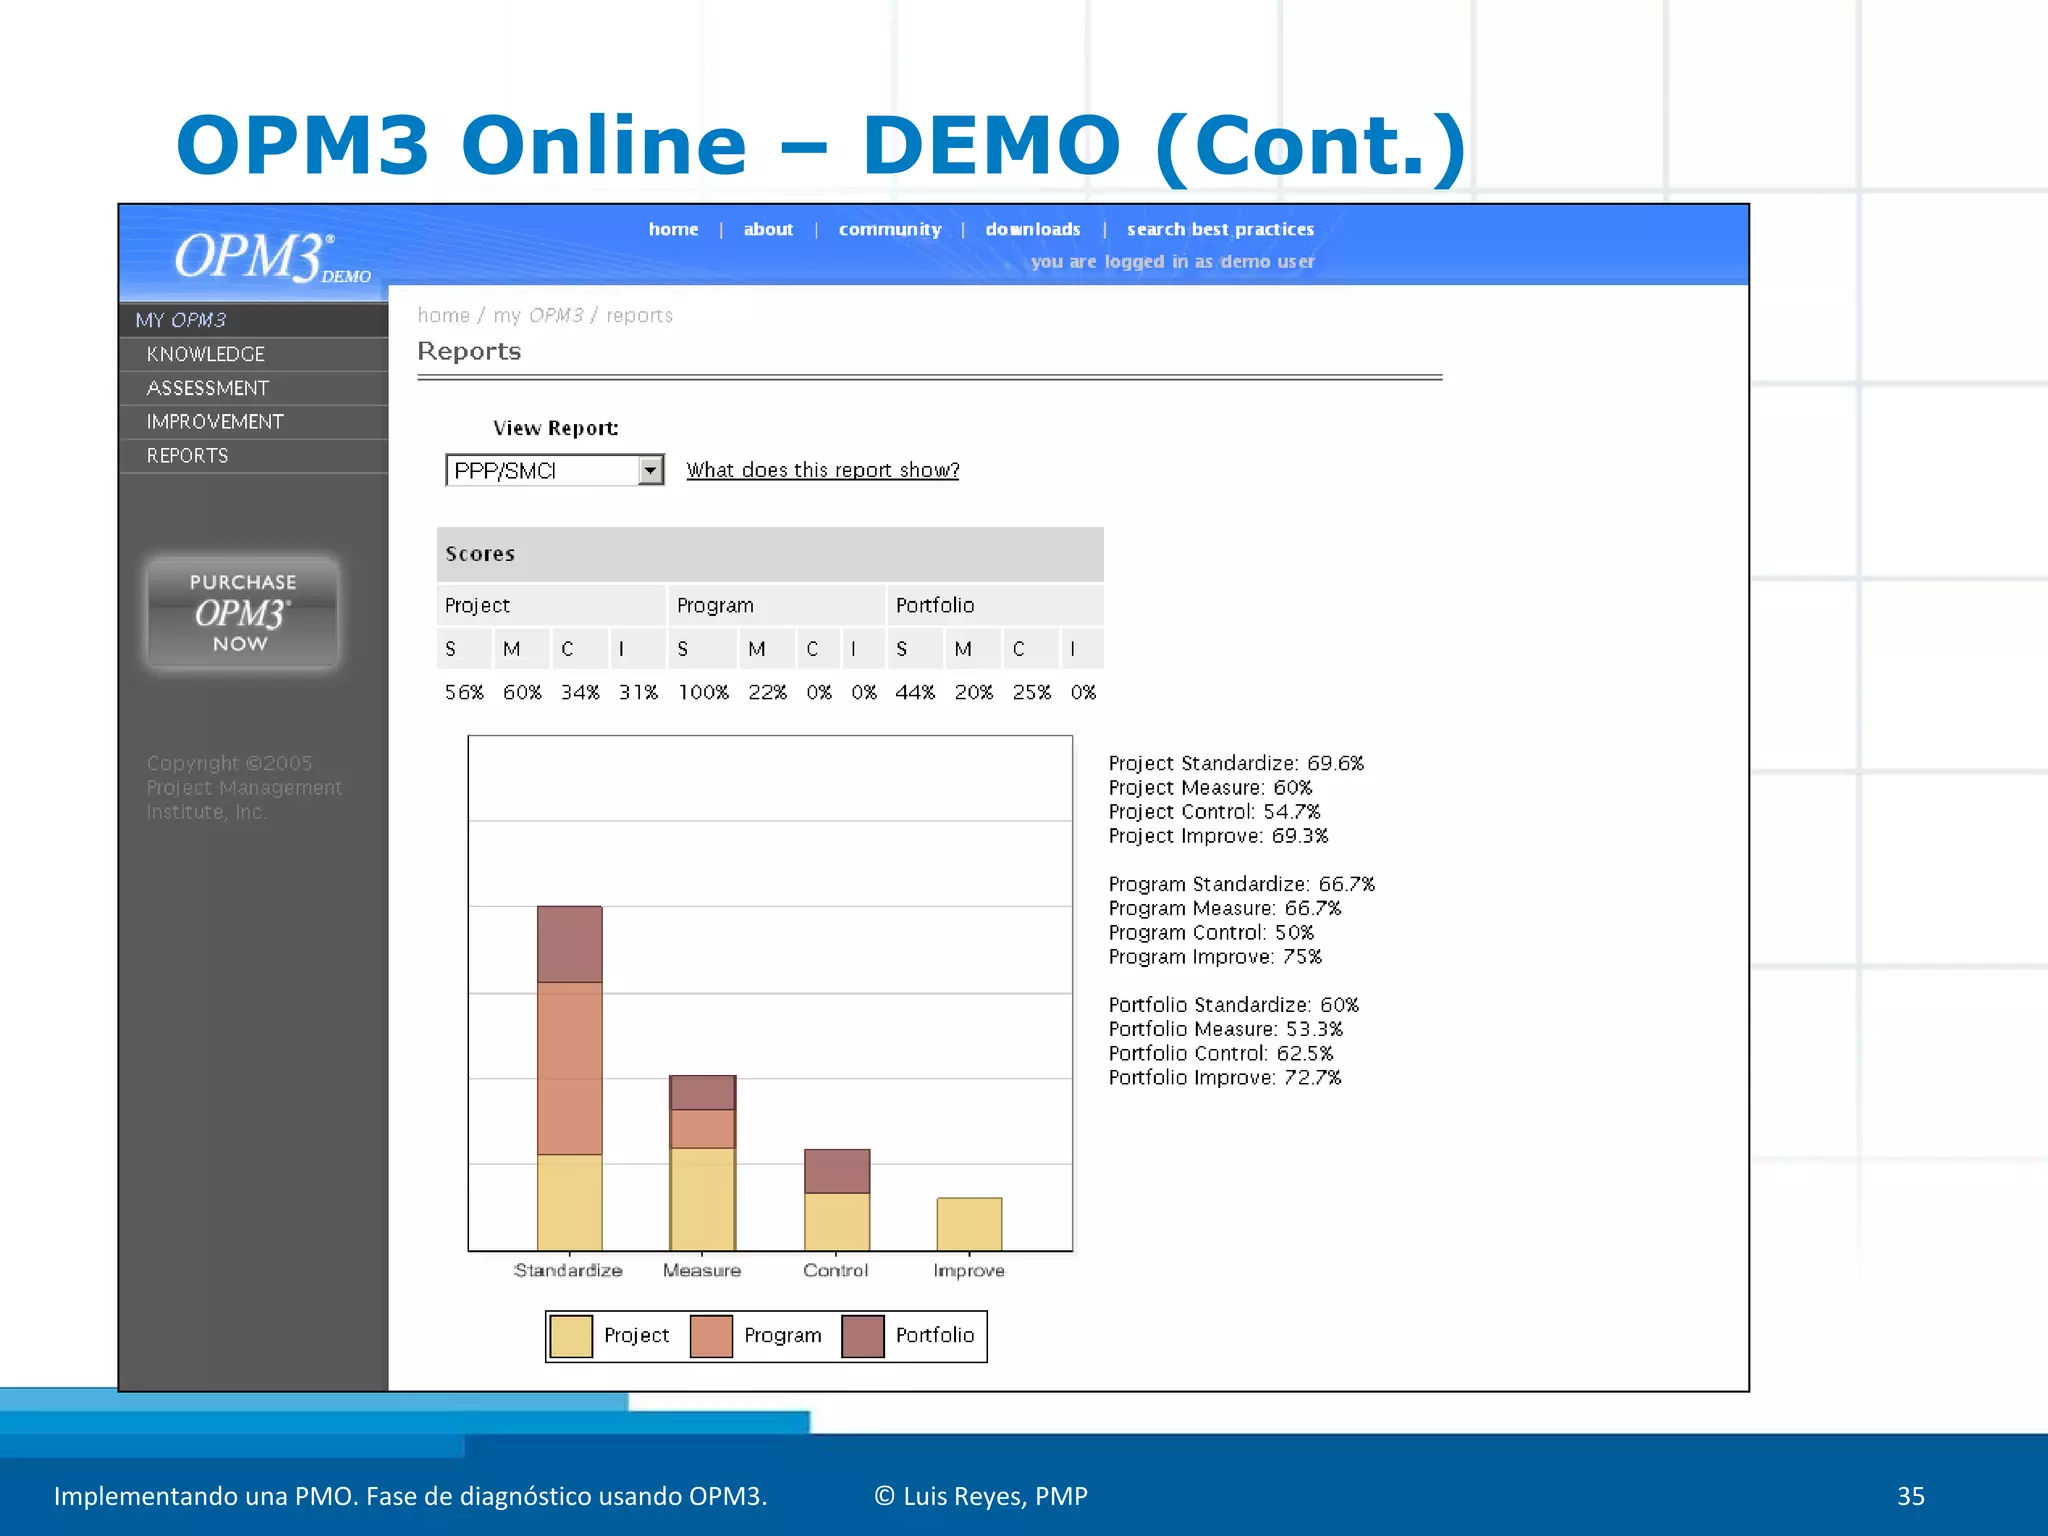Expand the View Report dropdown arrow
Screen dimensions: 2048x1536
point(651,470)
